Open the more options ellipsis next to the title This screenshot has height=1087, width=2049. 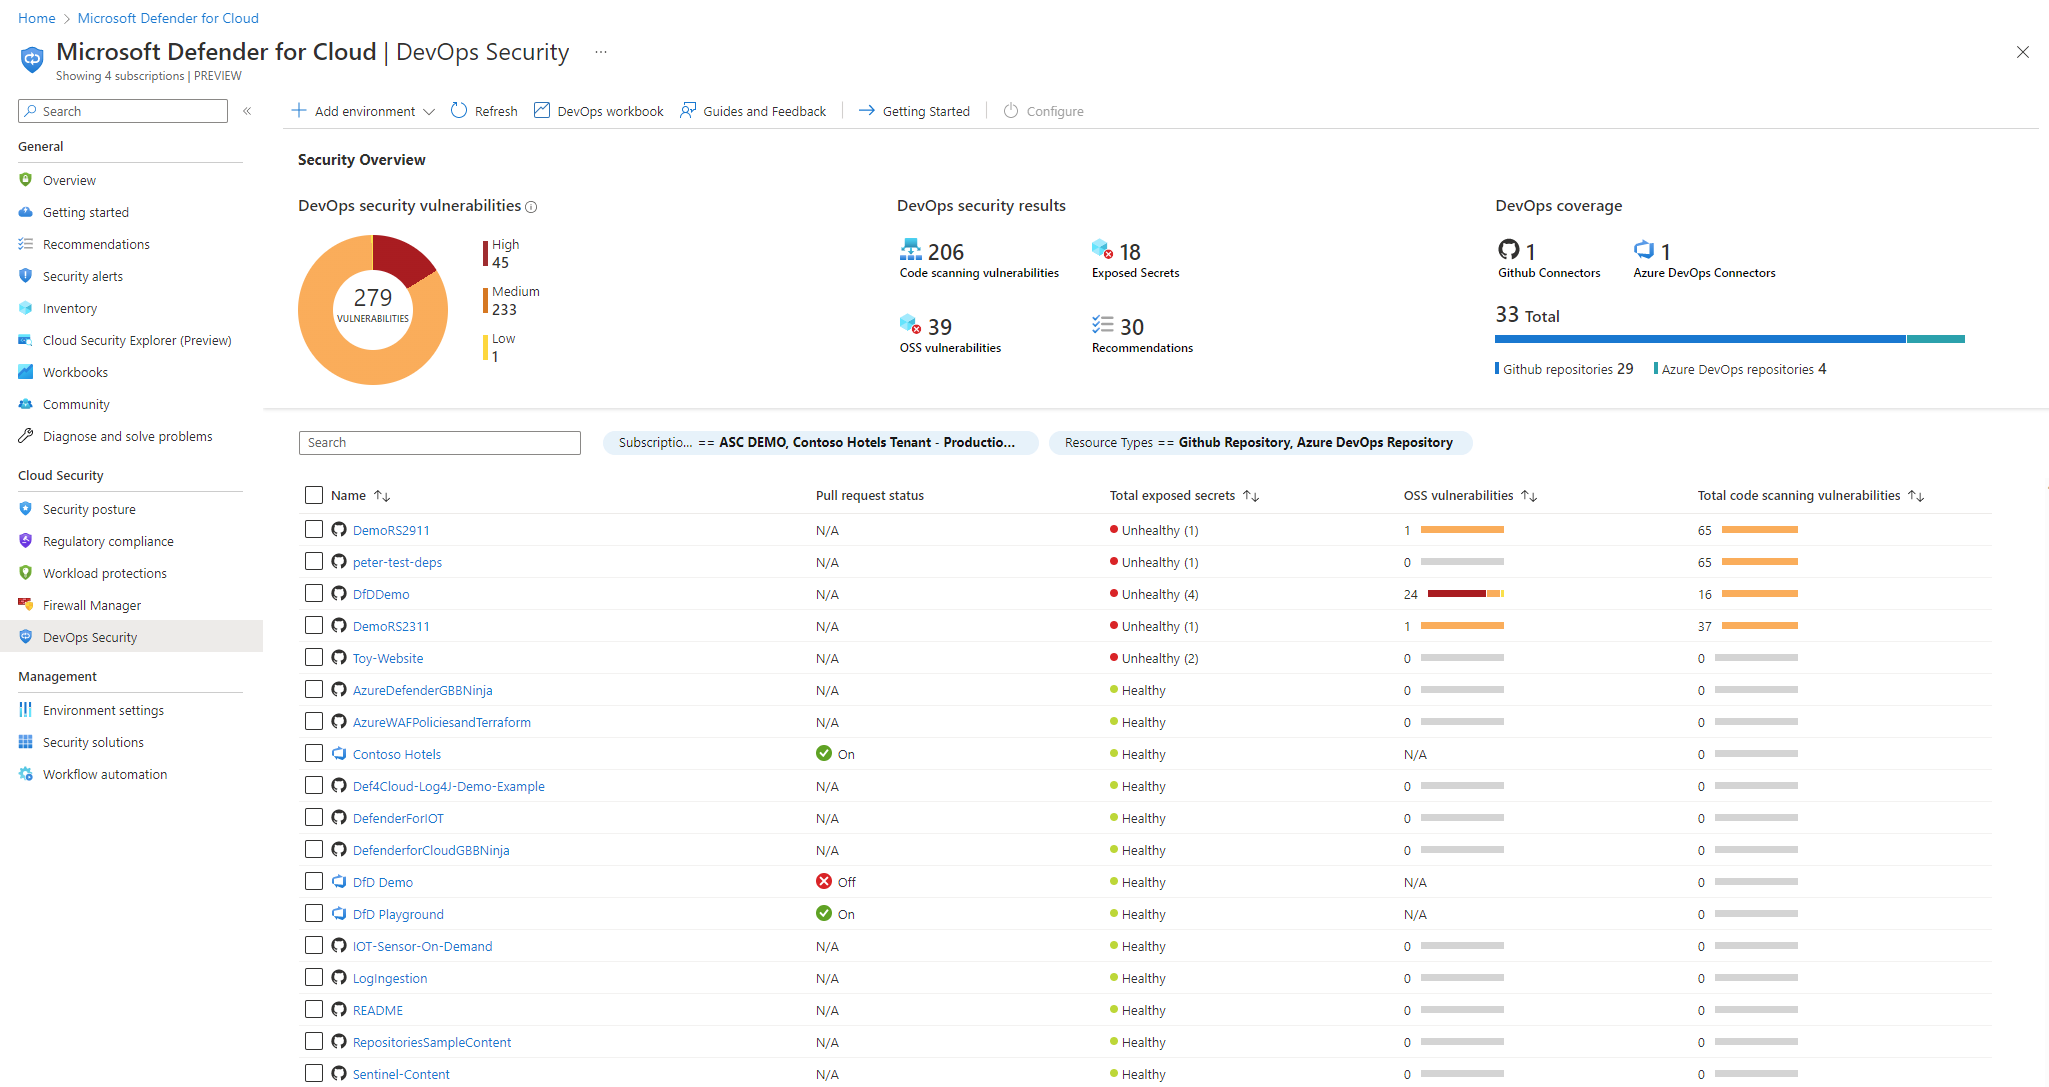601,52
